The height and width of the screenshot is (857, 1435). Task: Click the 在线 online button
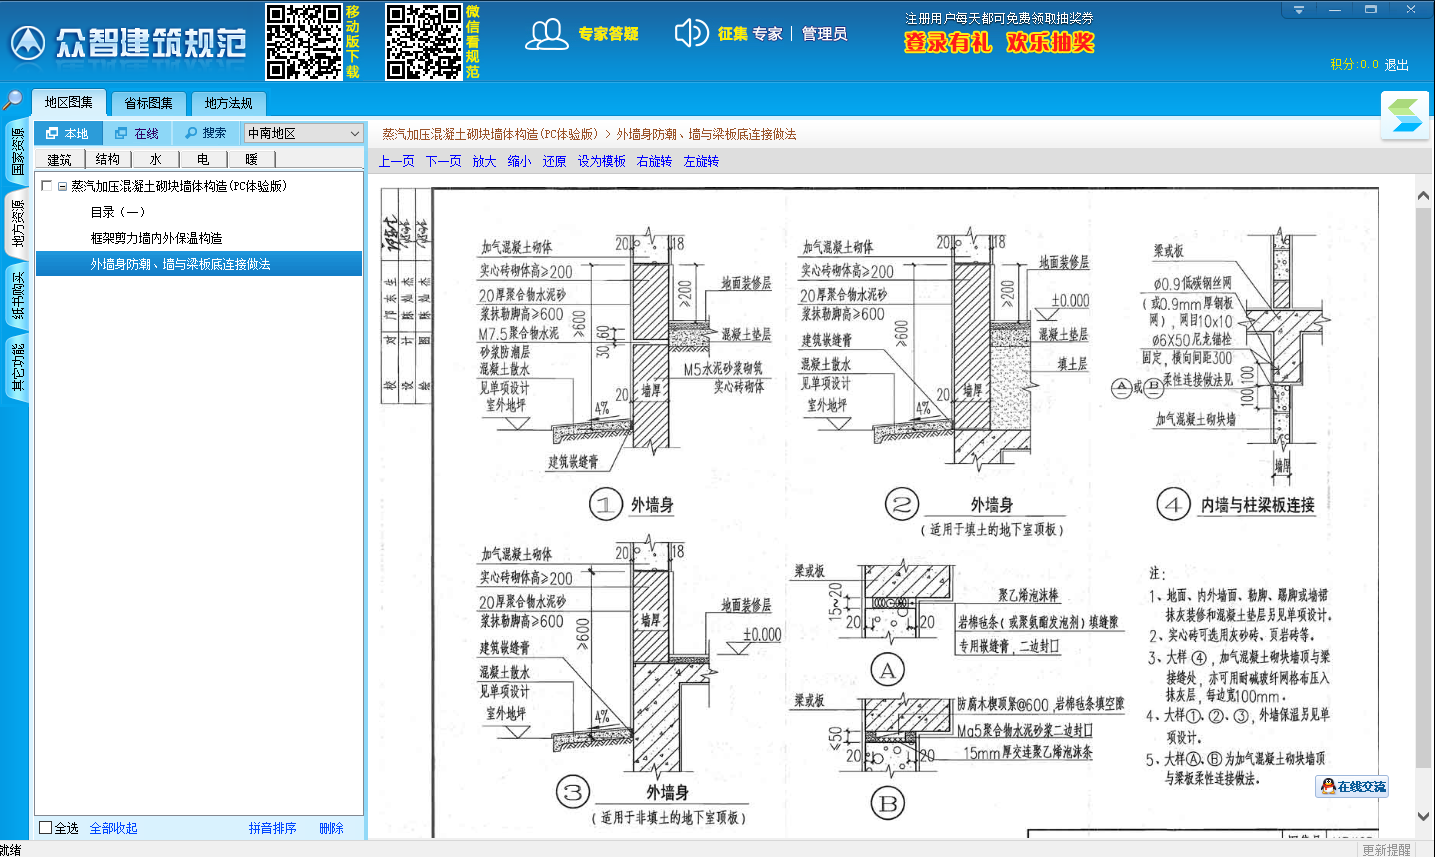tap(137, 133)
